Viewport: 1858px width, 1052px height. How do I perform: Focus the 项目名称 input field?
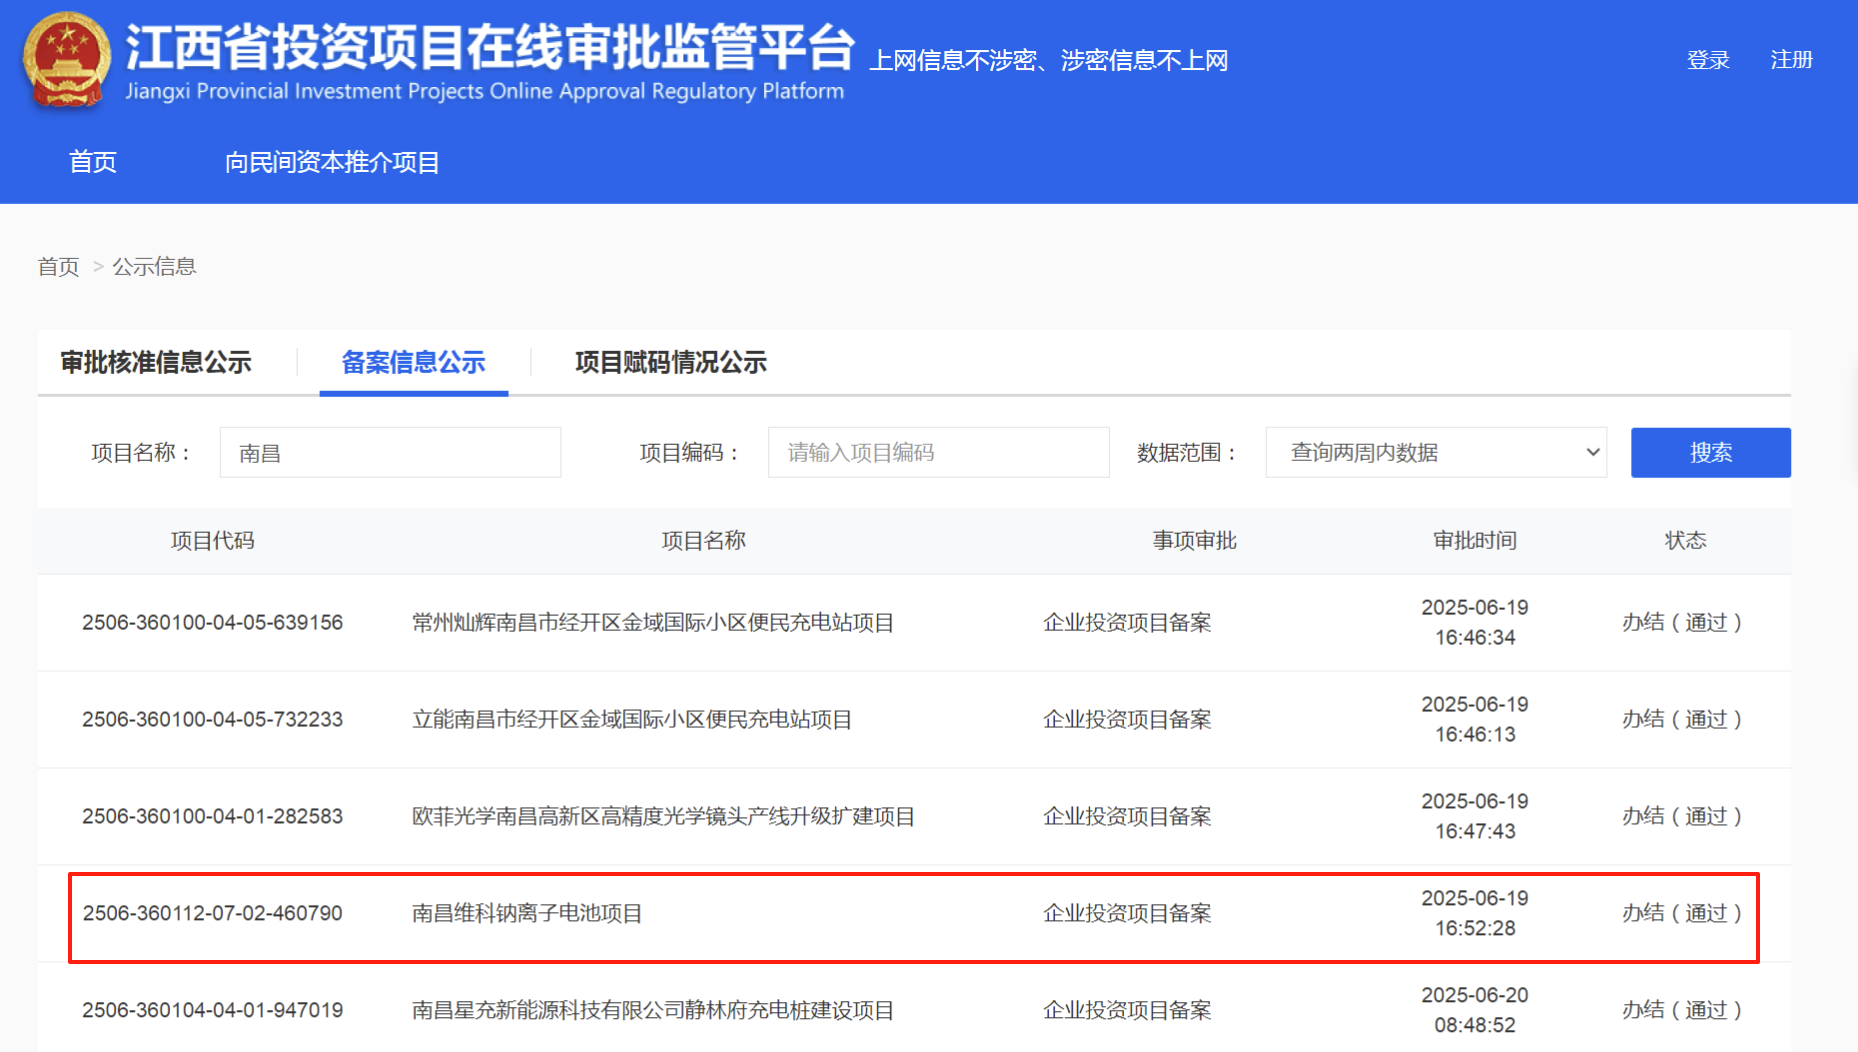click(390, 453)
